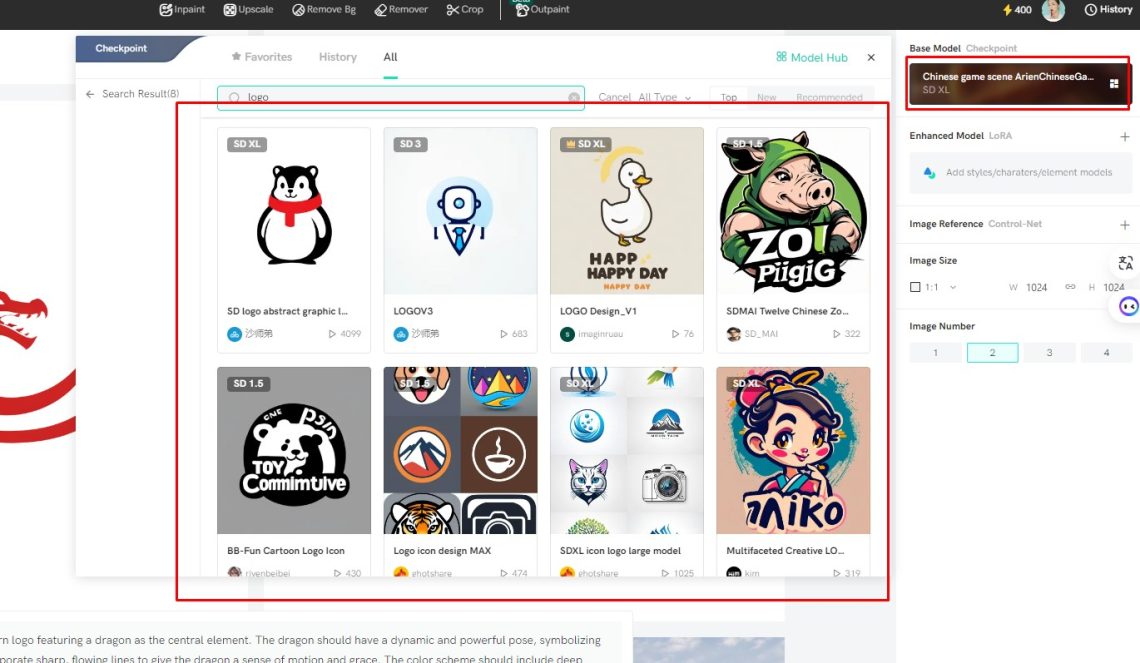Select the Crop tool

click(x=464, y=9)
